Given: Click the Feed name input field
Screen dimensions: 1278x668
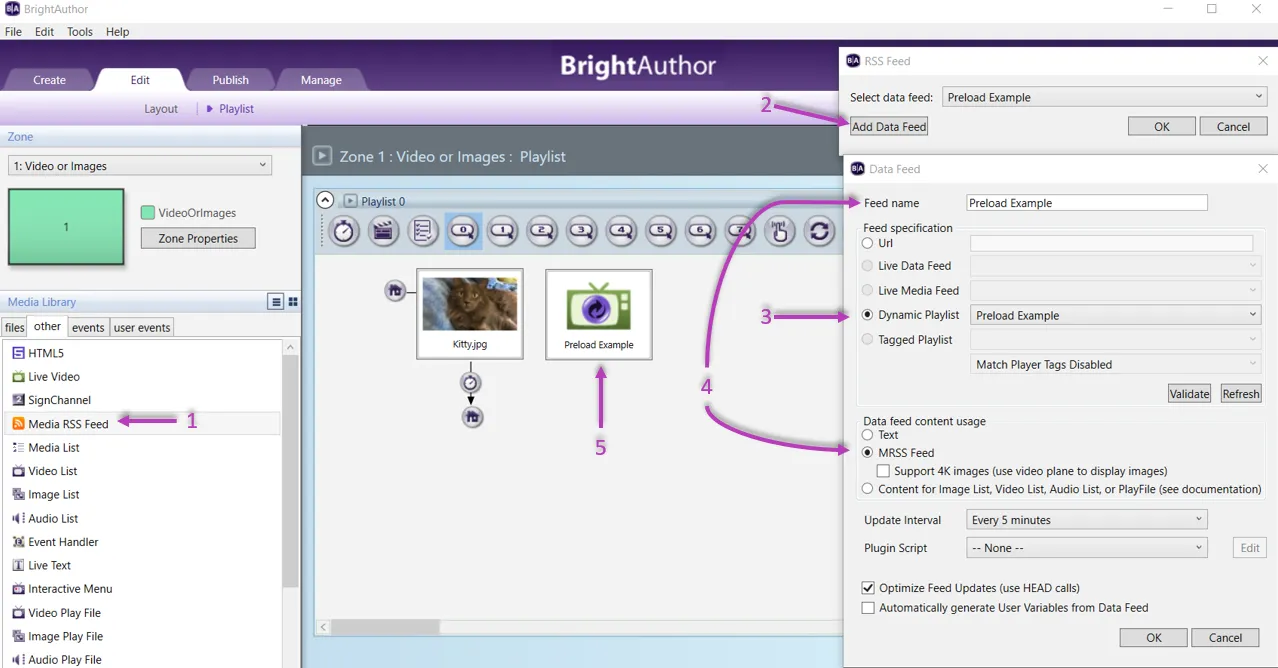Looking at the screenshot, I should coord(1087,203).
